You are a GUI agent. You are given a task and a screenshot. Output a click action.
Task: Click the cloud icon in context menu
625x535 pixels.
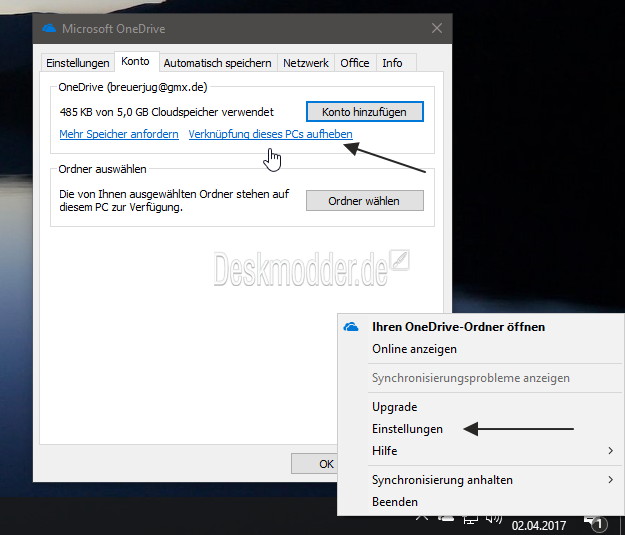(351, 327)
